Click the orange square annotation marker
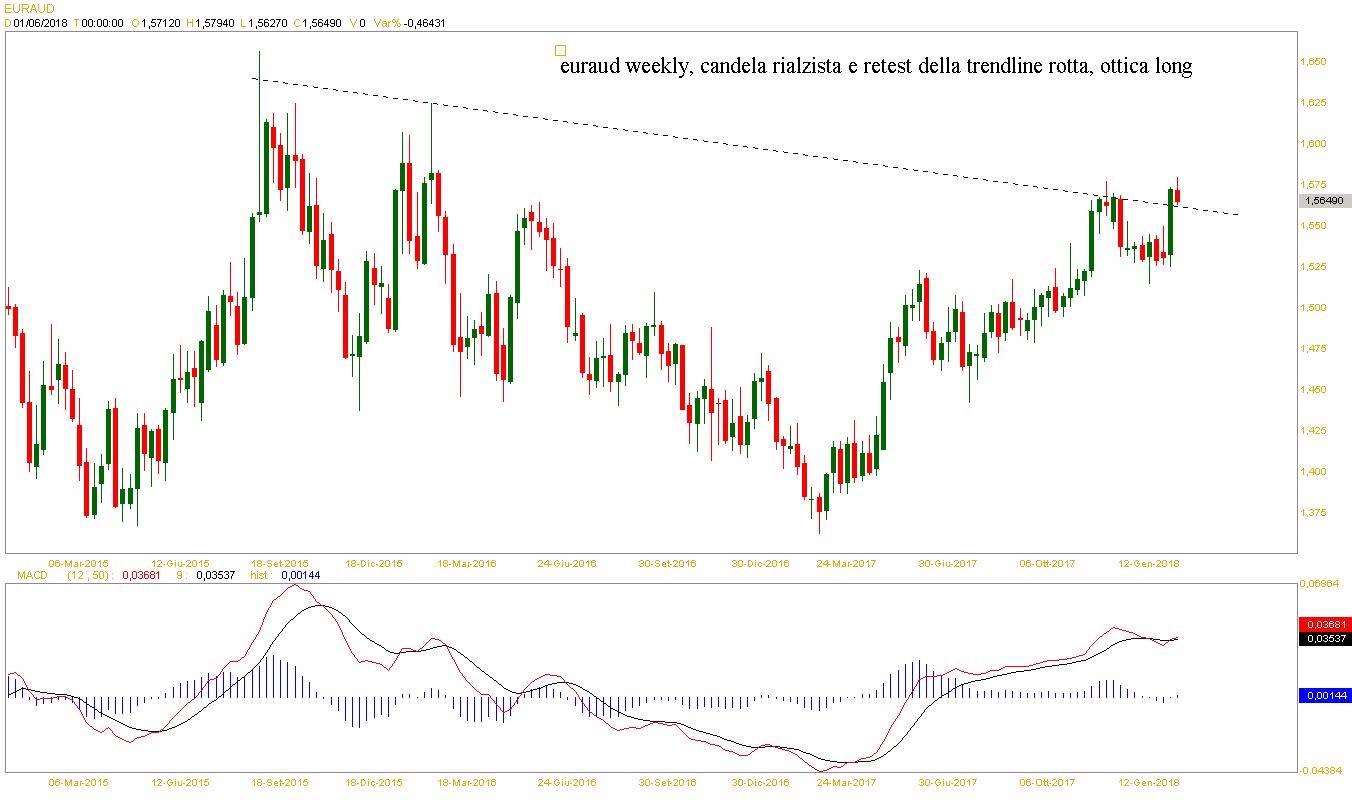Viewport: 1352px width, 800px height. [x=560, y=50]
